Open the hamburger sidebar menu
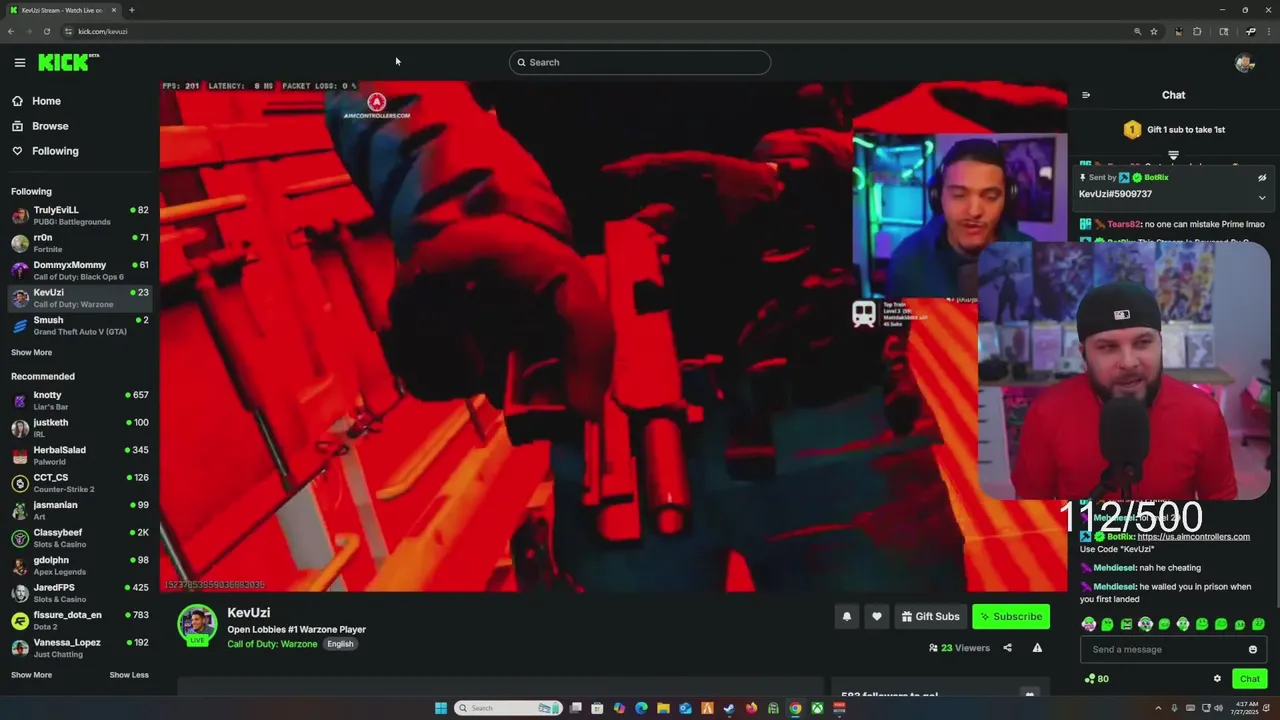Screen dimensions: 1280x720 pyautogui.click(x=20, y=62)
